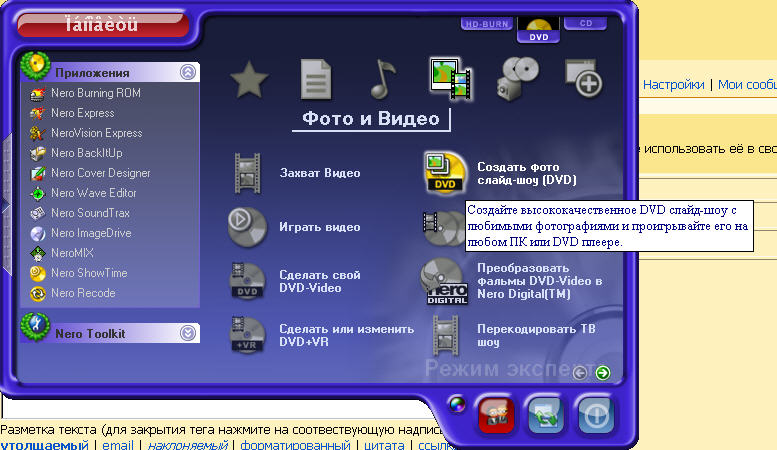Click the Настройки link
The height and width of the screenshot is (450, 777).
(673, 86)
